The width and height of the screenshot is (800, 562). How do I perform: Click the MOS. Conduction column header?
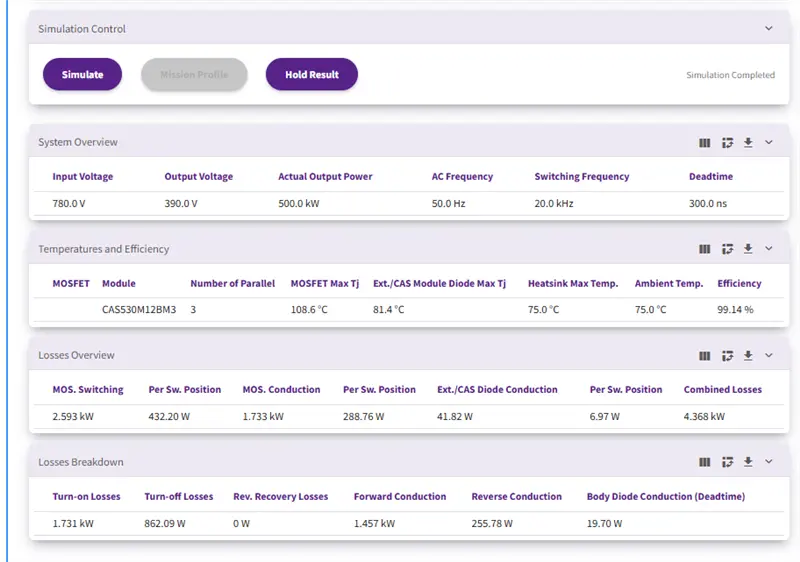(281, 390)
